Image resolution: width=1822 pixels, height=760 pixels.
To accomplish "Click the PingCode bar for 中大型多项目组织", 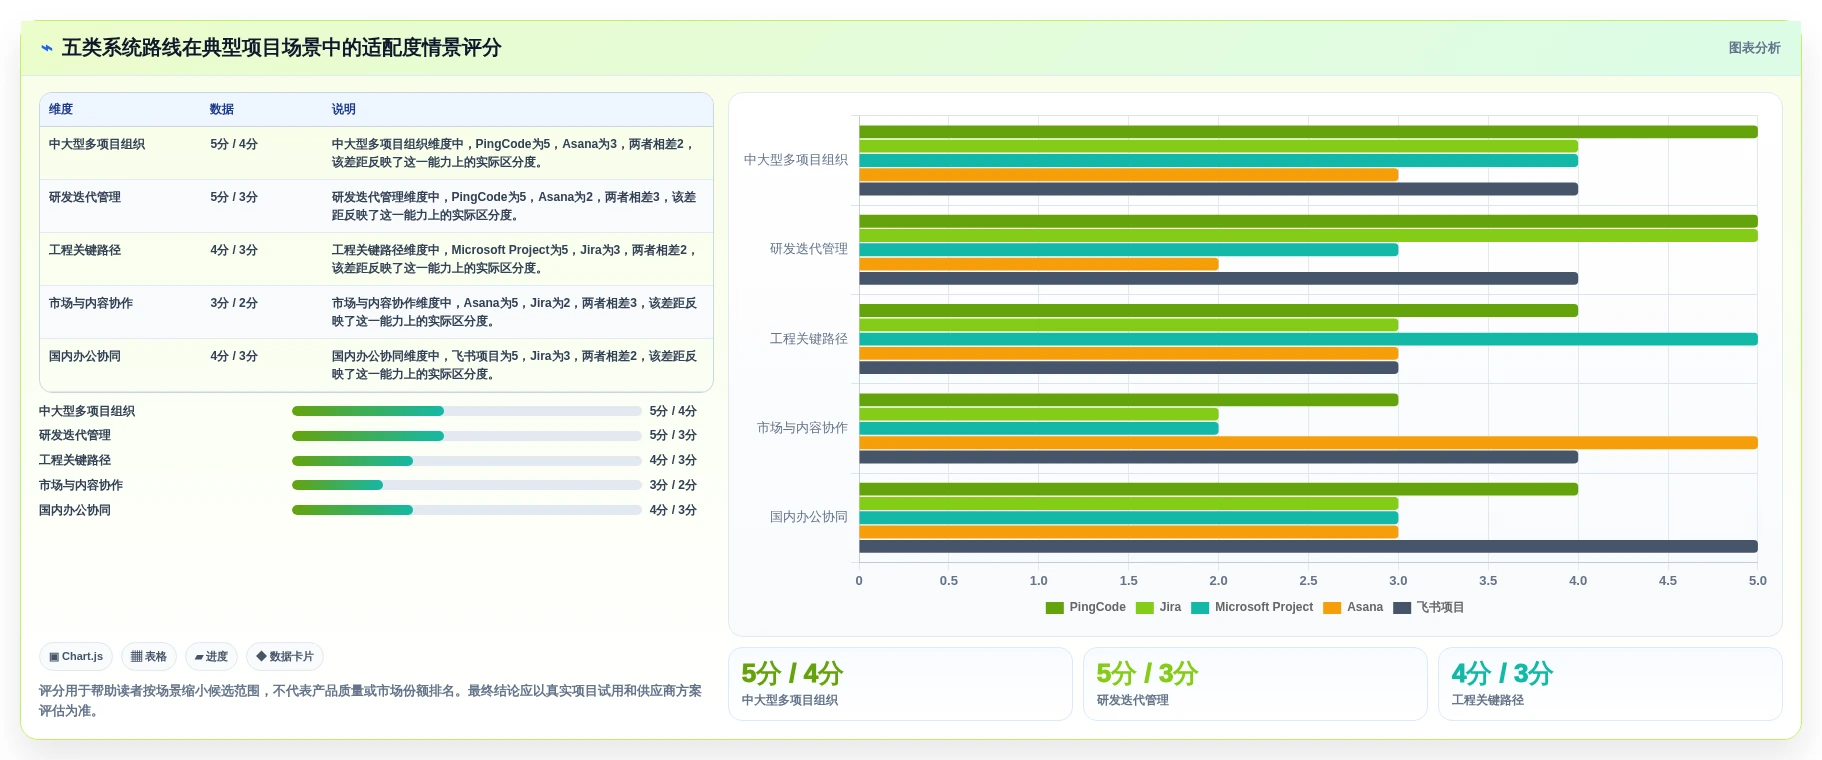I will pos(1308,132).
